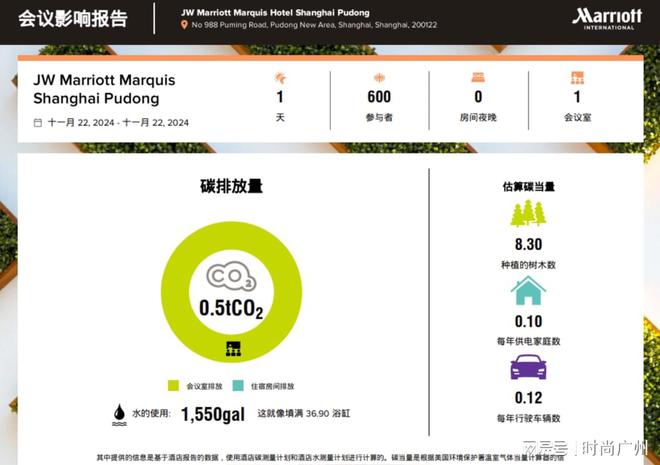This screenshot has width=660, height=465.
Task: Click the 种植的树木数 label
Action: [528, 265]
